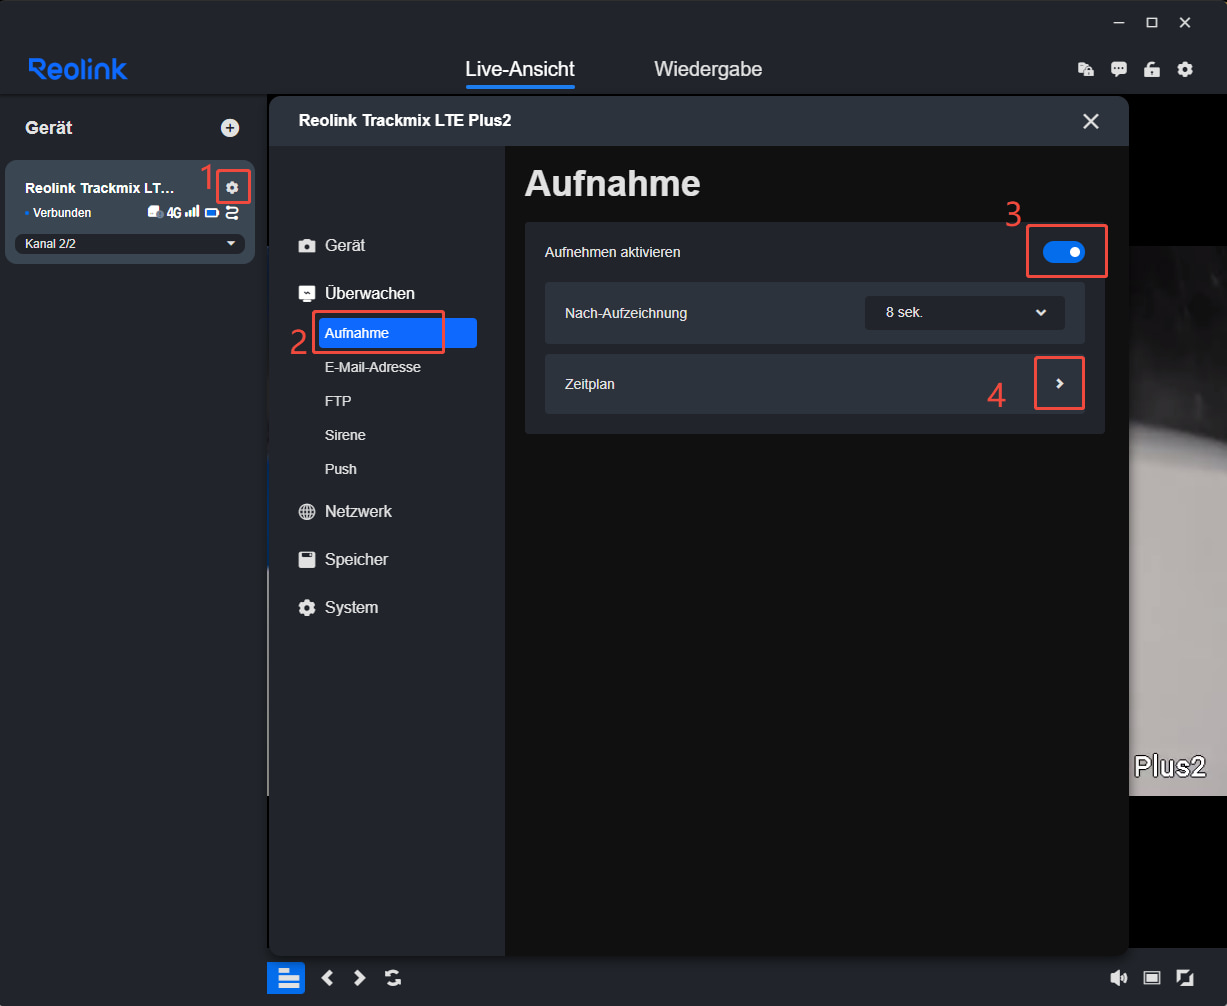
Task: Click the Aufnahme page heading
Action: pos(612,184)
